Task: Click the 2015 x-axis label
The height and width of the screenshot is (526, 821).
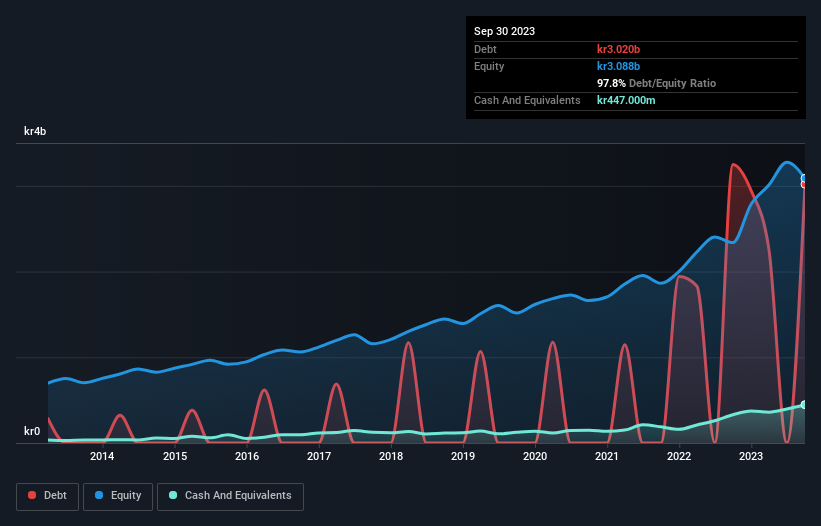Action: tap(175, 456)
